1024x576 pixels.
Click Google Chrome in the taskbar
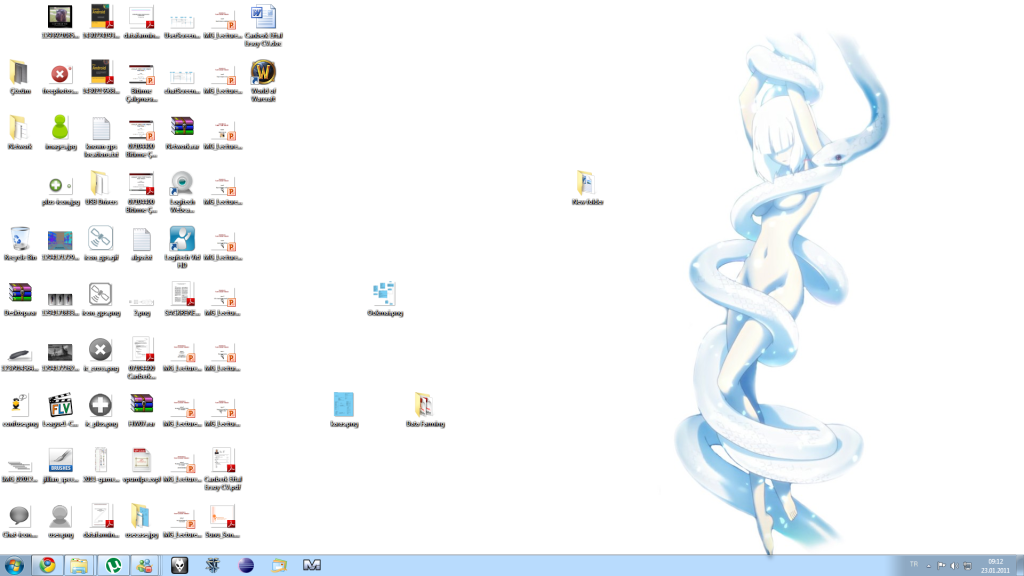tap(46, 565)
